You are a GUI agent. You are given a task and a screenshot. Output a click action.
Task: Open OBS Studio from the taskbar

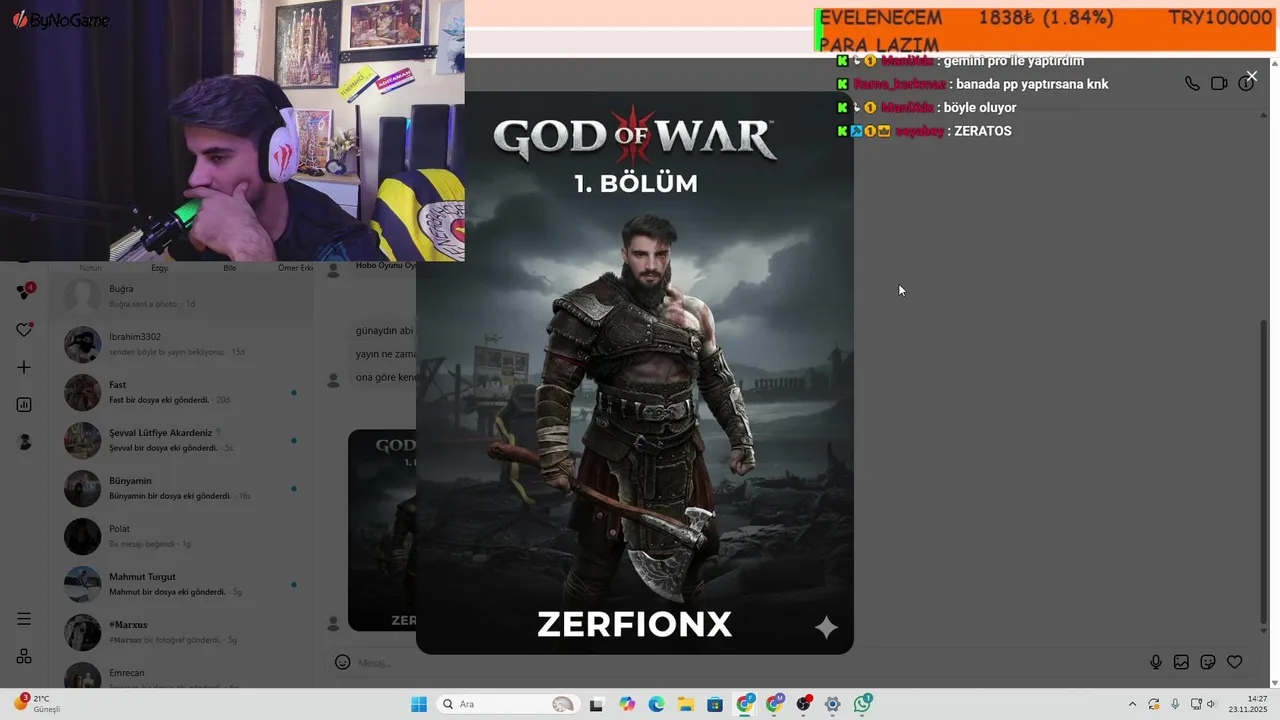803,704
